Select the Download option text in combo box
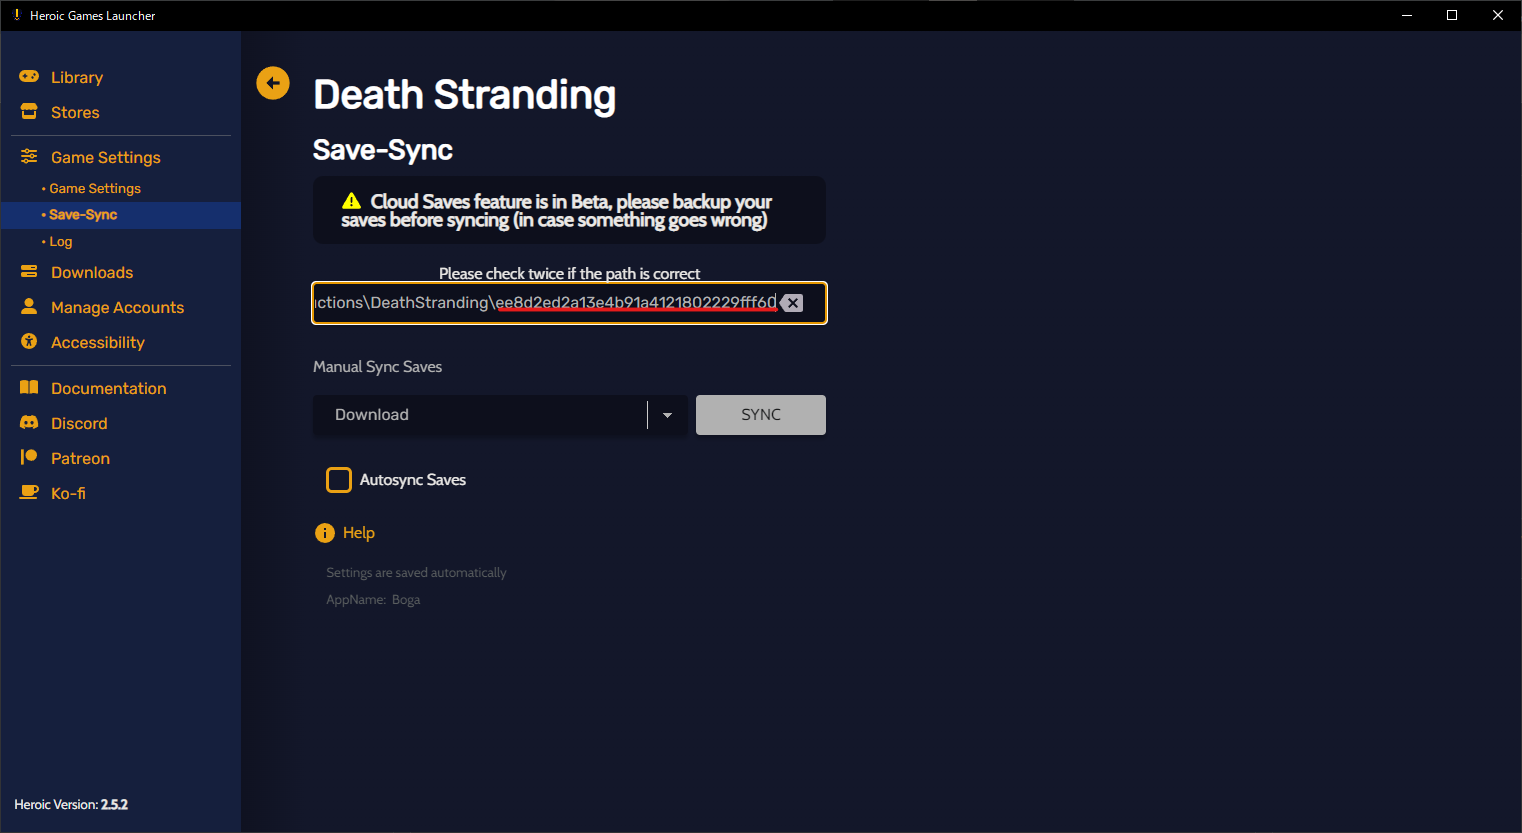This screenshot has height=833, width=1522. coord(372,415)
